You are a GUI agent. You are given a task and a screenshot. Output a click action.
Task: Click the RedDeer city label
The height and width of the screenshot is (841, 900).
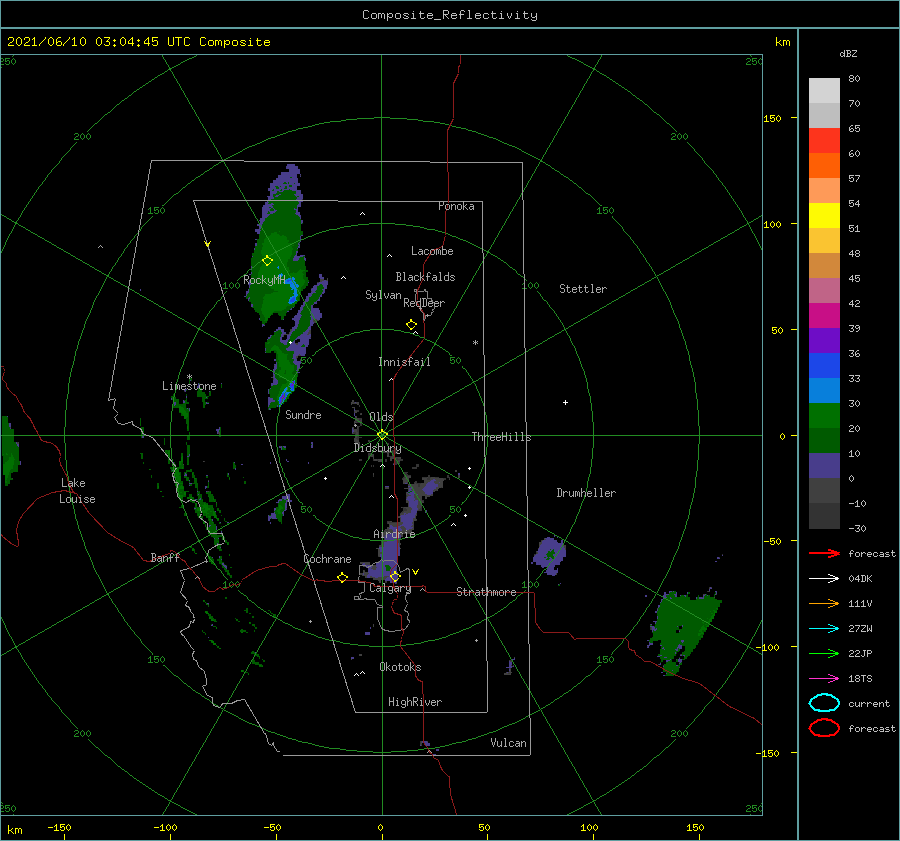[424, 303]
